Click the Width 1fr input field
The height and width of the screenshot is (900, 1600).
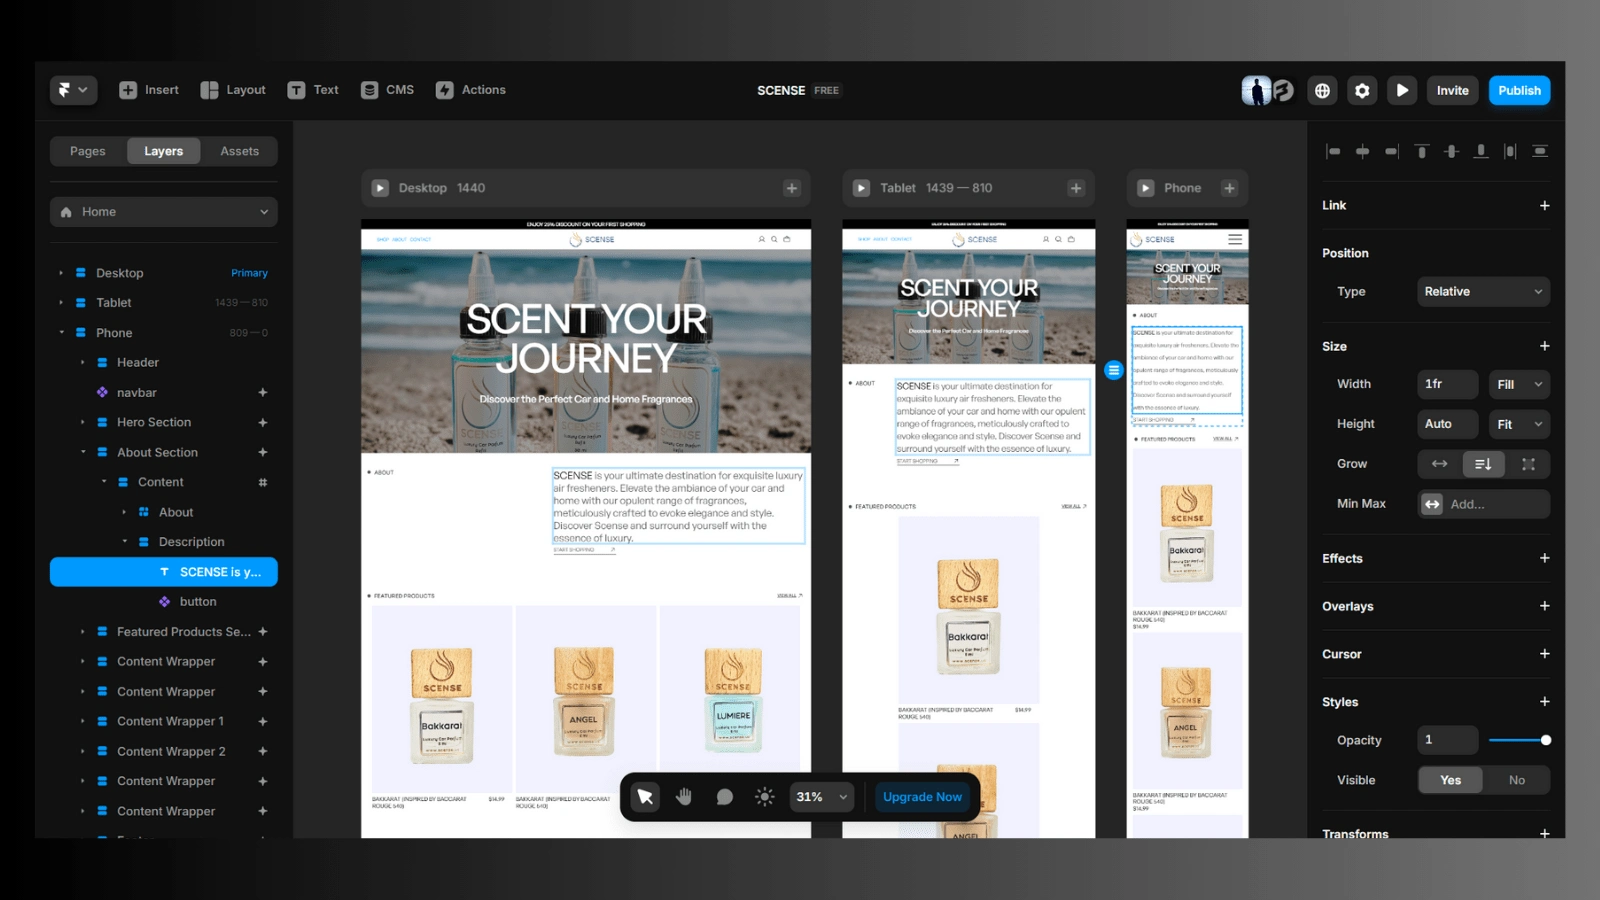point(1447,384)
